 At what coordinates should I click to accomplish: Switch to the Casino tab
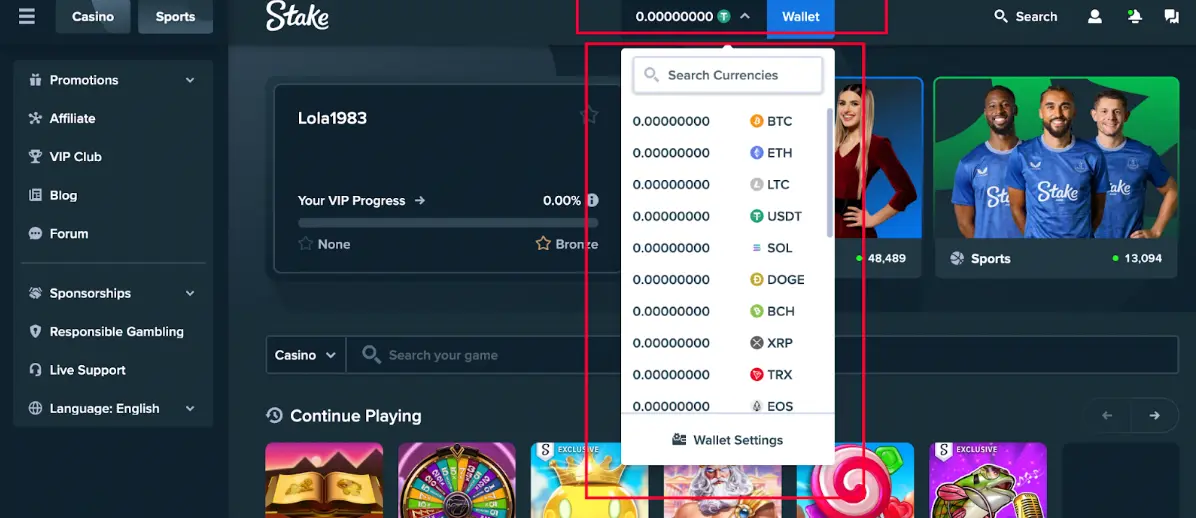[93, 17]
